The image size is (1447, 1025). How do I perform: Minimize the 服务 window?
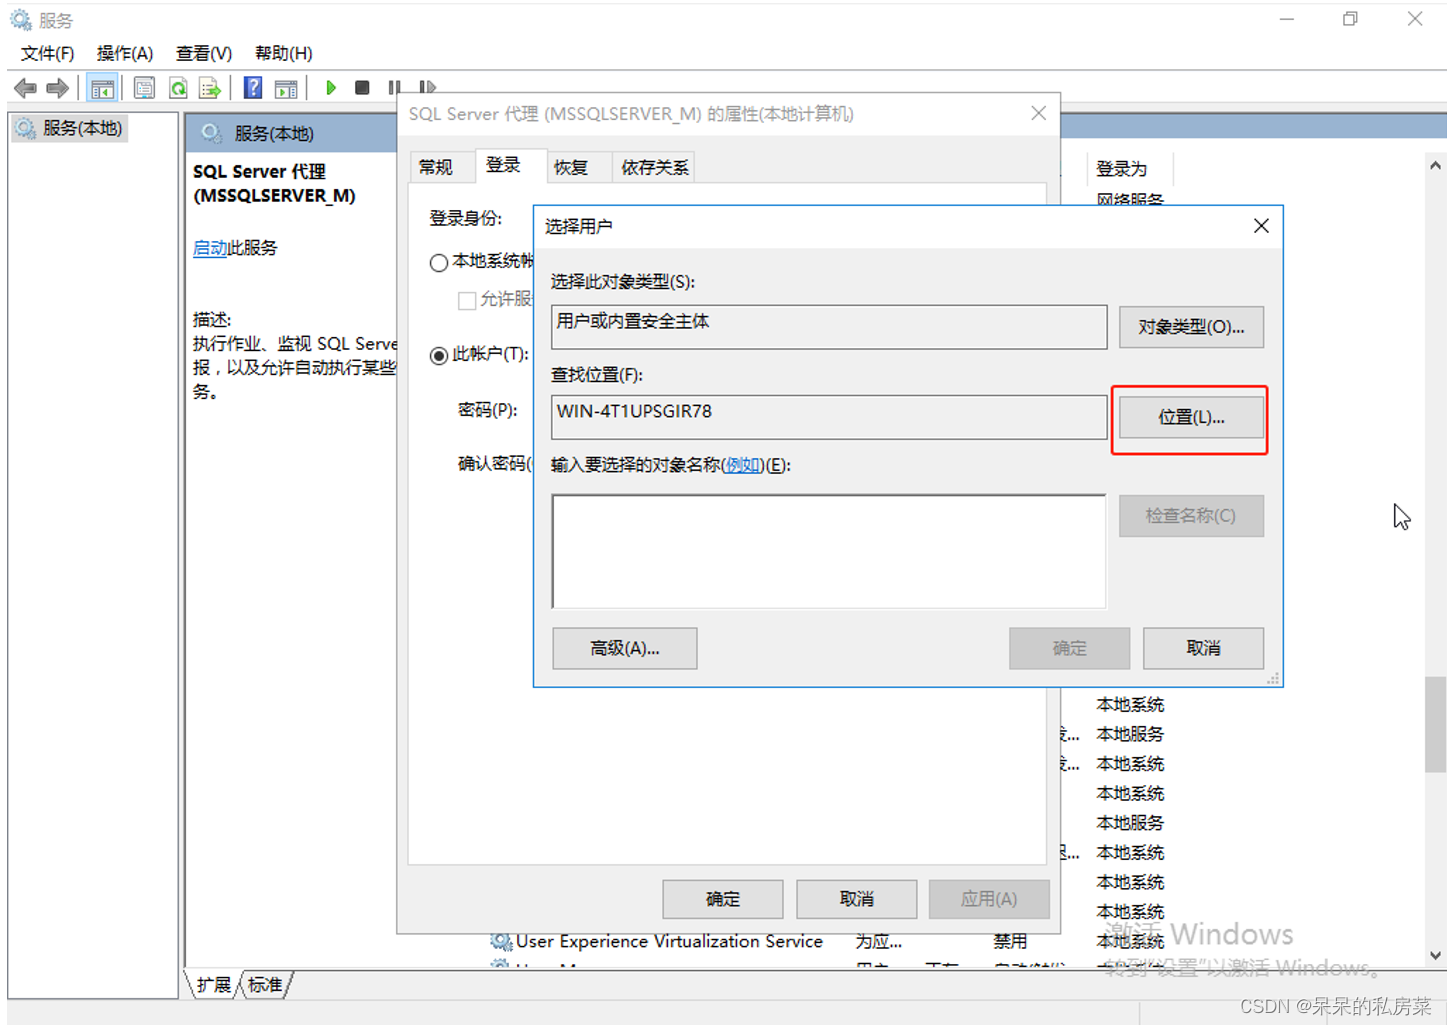[1287, 19]
